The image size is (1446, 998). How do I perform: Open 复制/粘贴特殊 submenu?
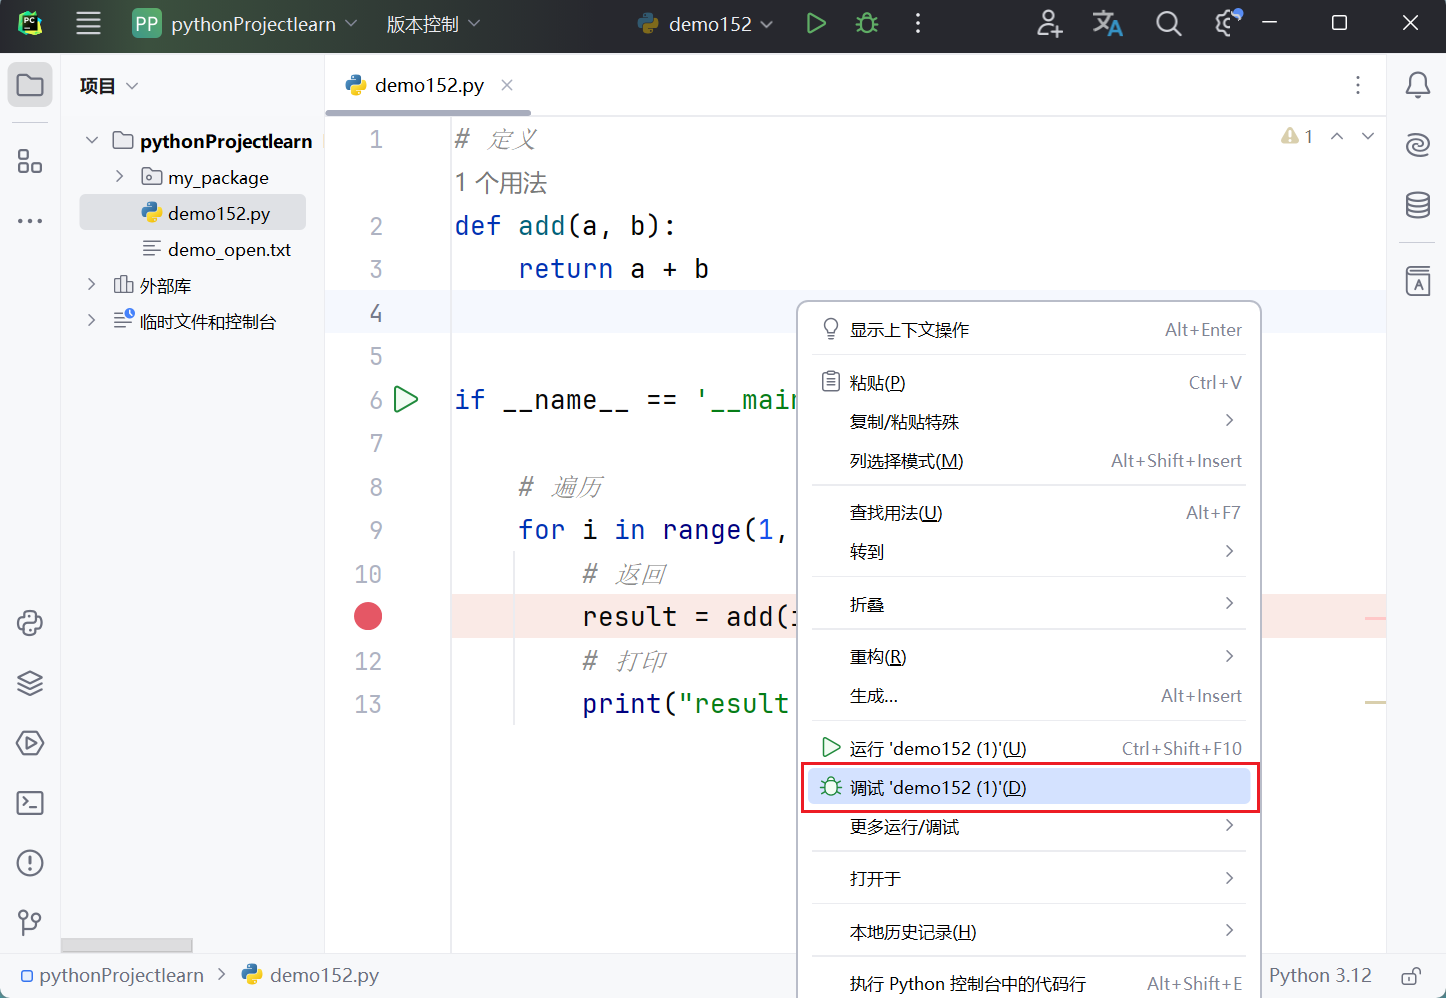(x=1029, y=421)
